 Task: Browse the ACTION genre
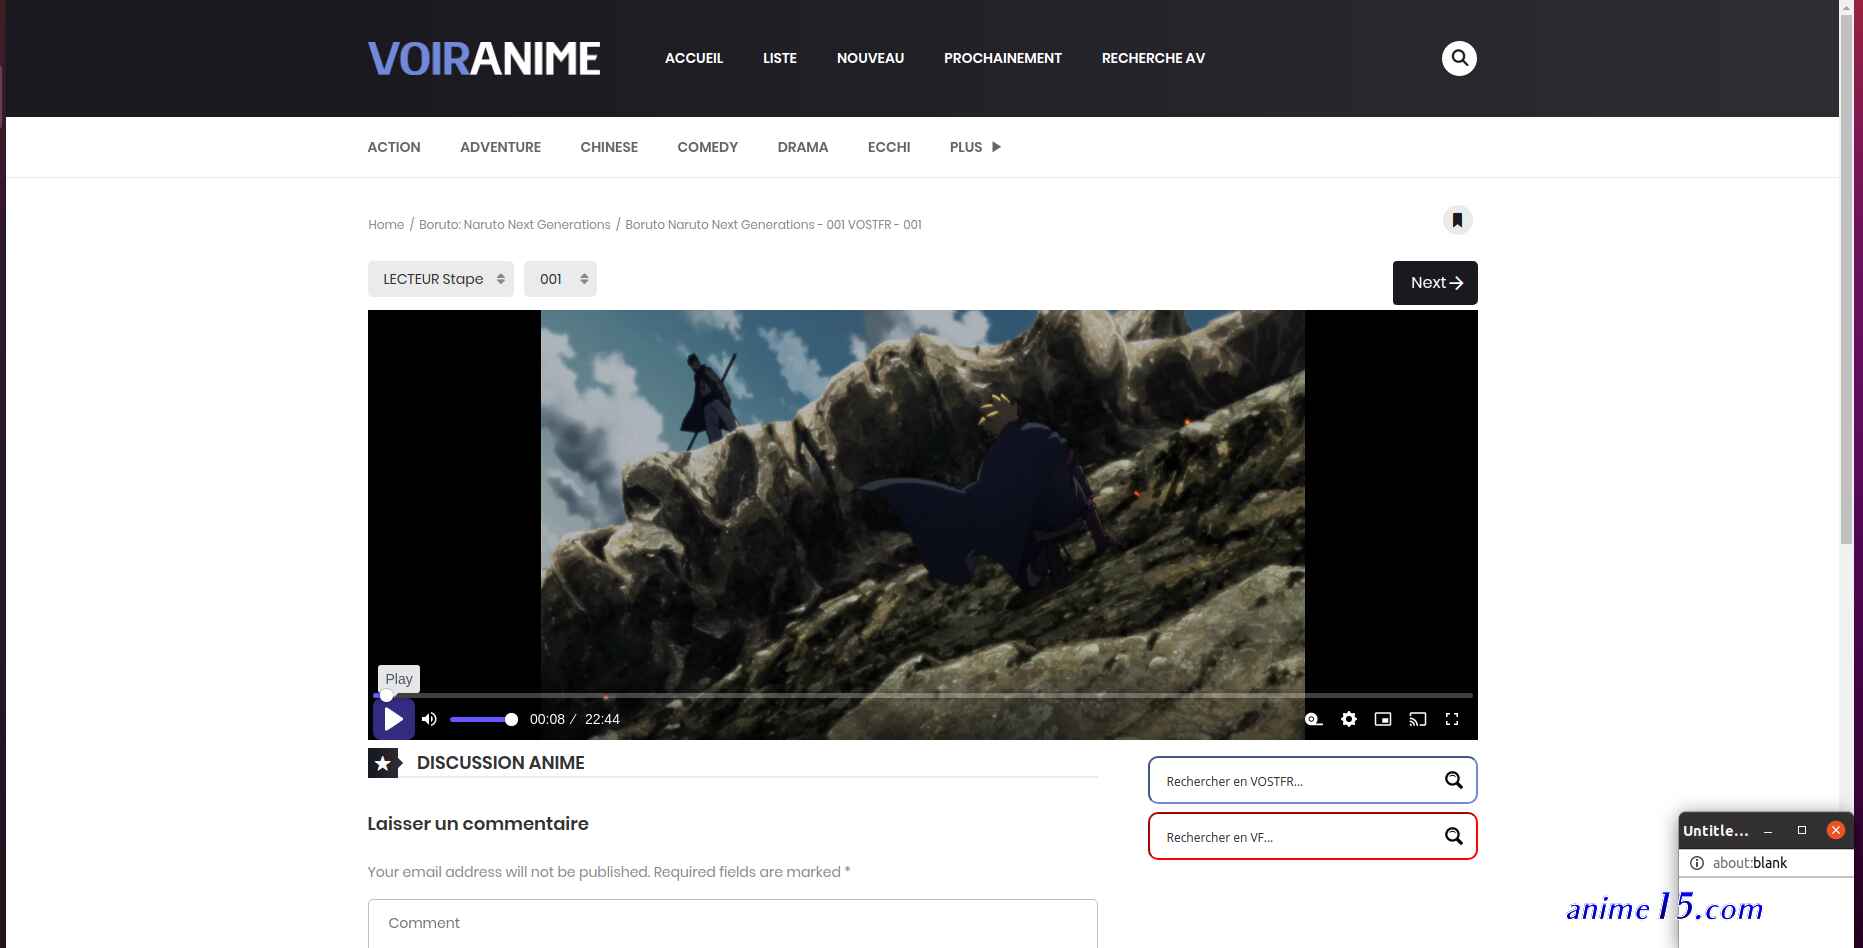click(394, 147)
